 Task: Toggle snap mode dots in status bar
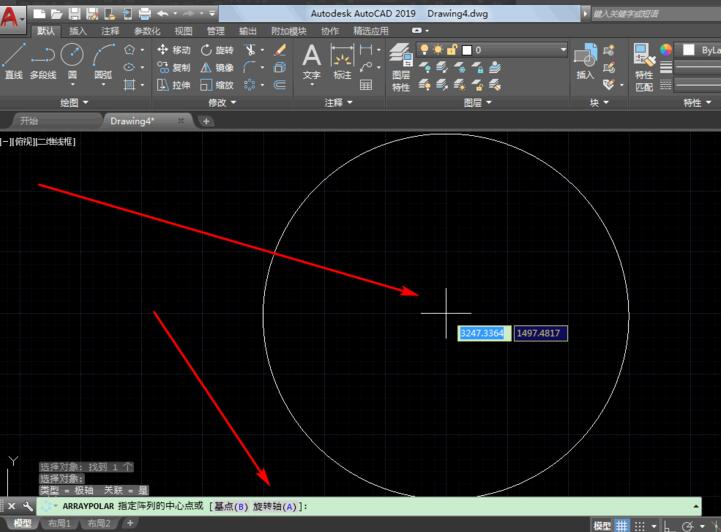click(640, 526)
